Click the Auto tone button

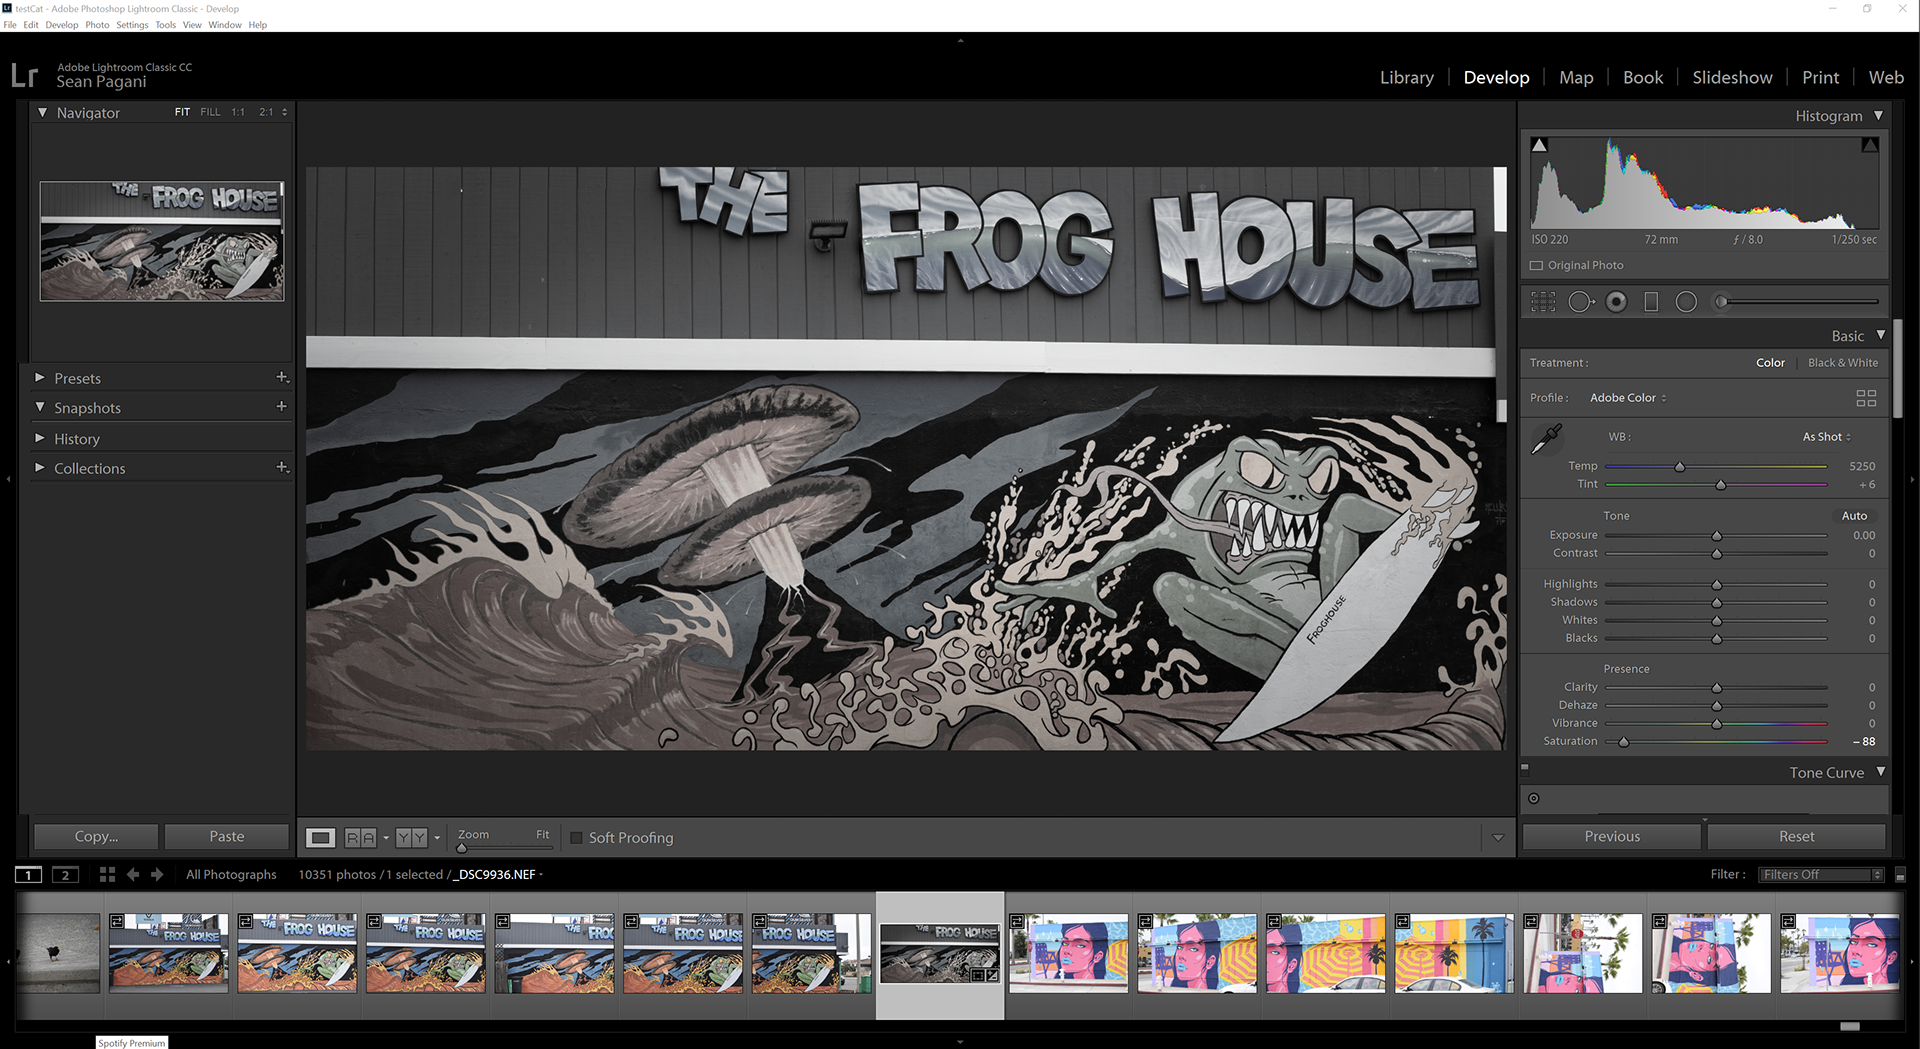[1854, 516]
